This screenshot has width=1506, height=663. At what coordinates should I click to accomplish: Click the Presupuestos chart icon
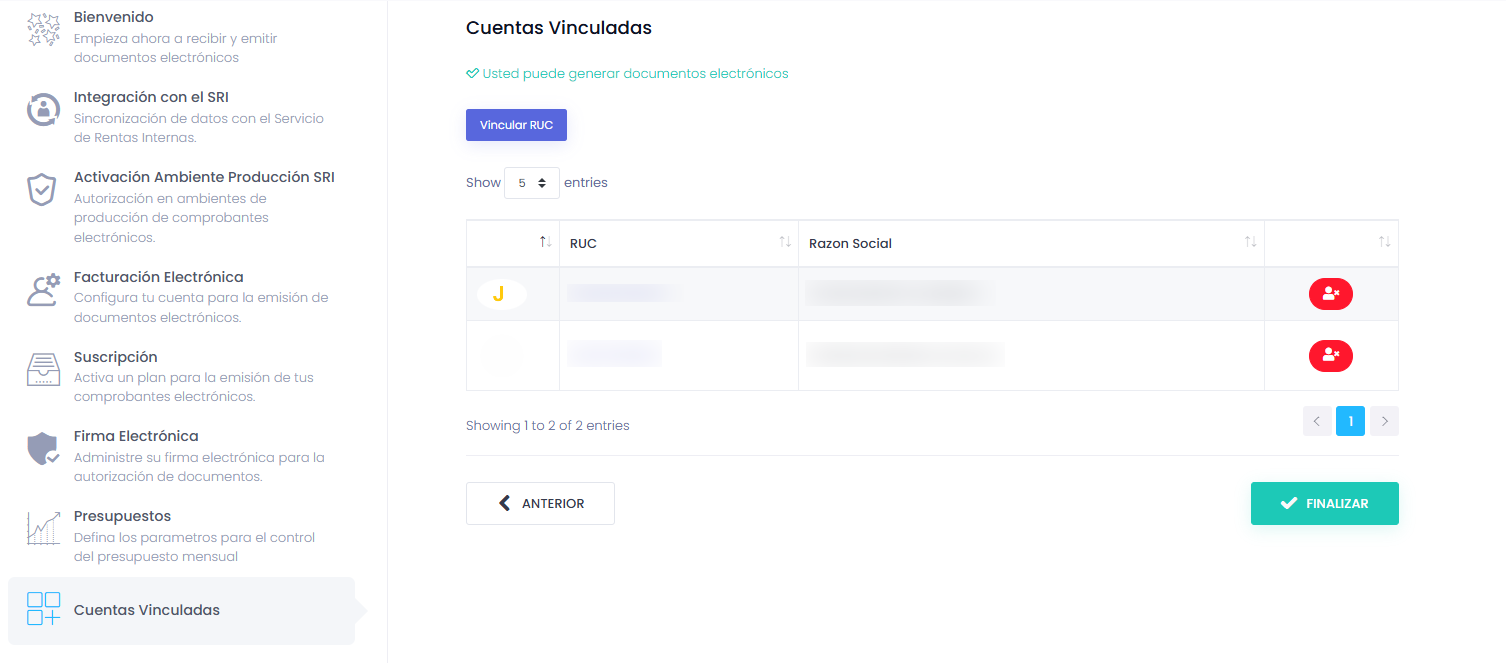click(43, 528)
